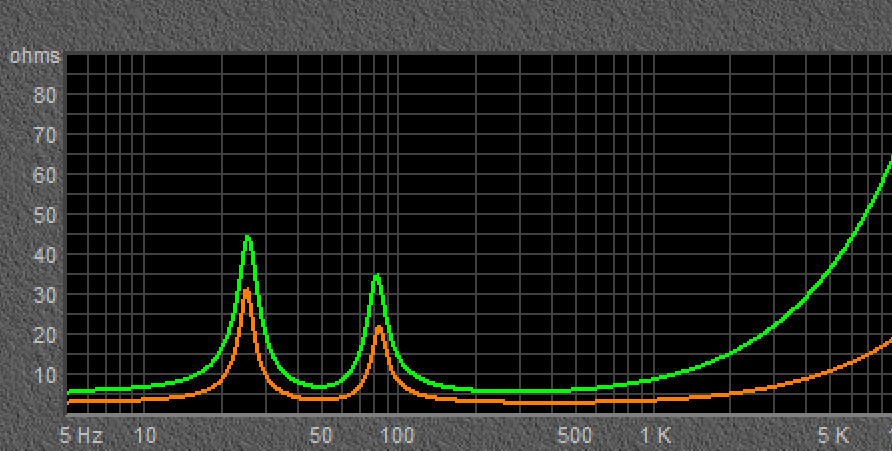Click the green curve's tallest peak
The height and width of the screenshot is (451, 892).
click(247, 237)
